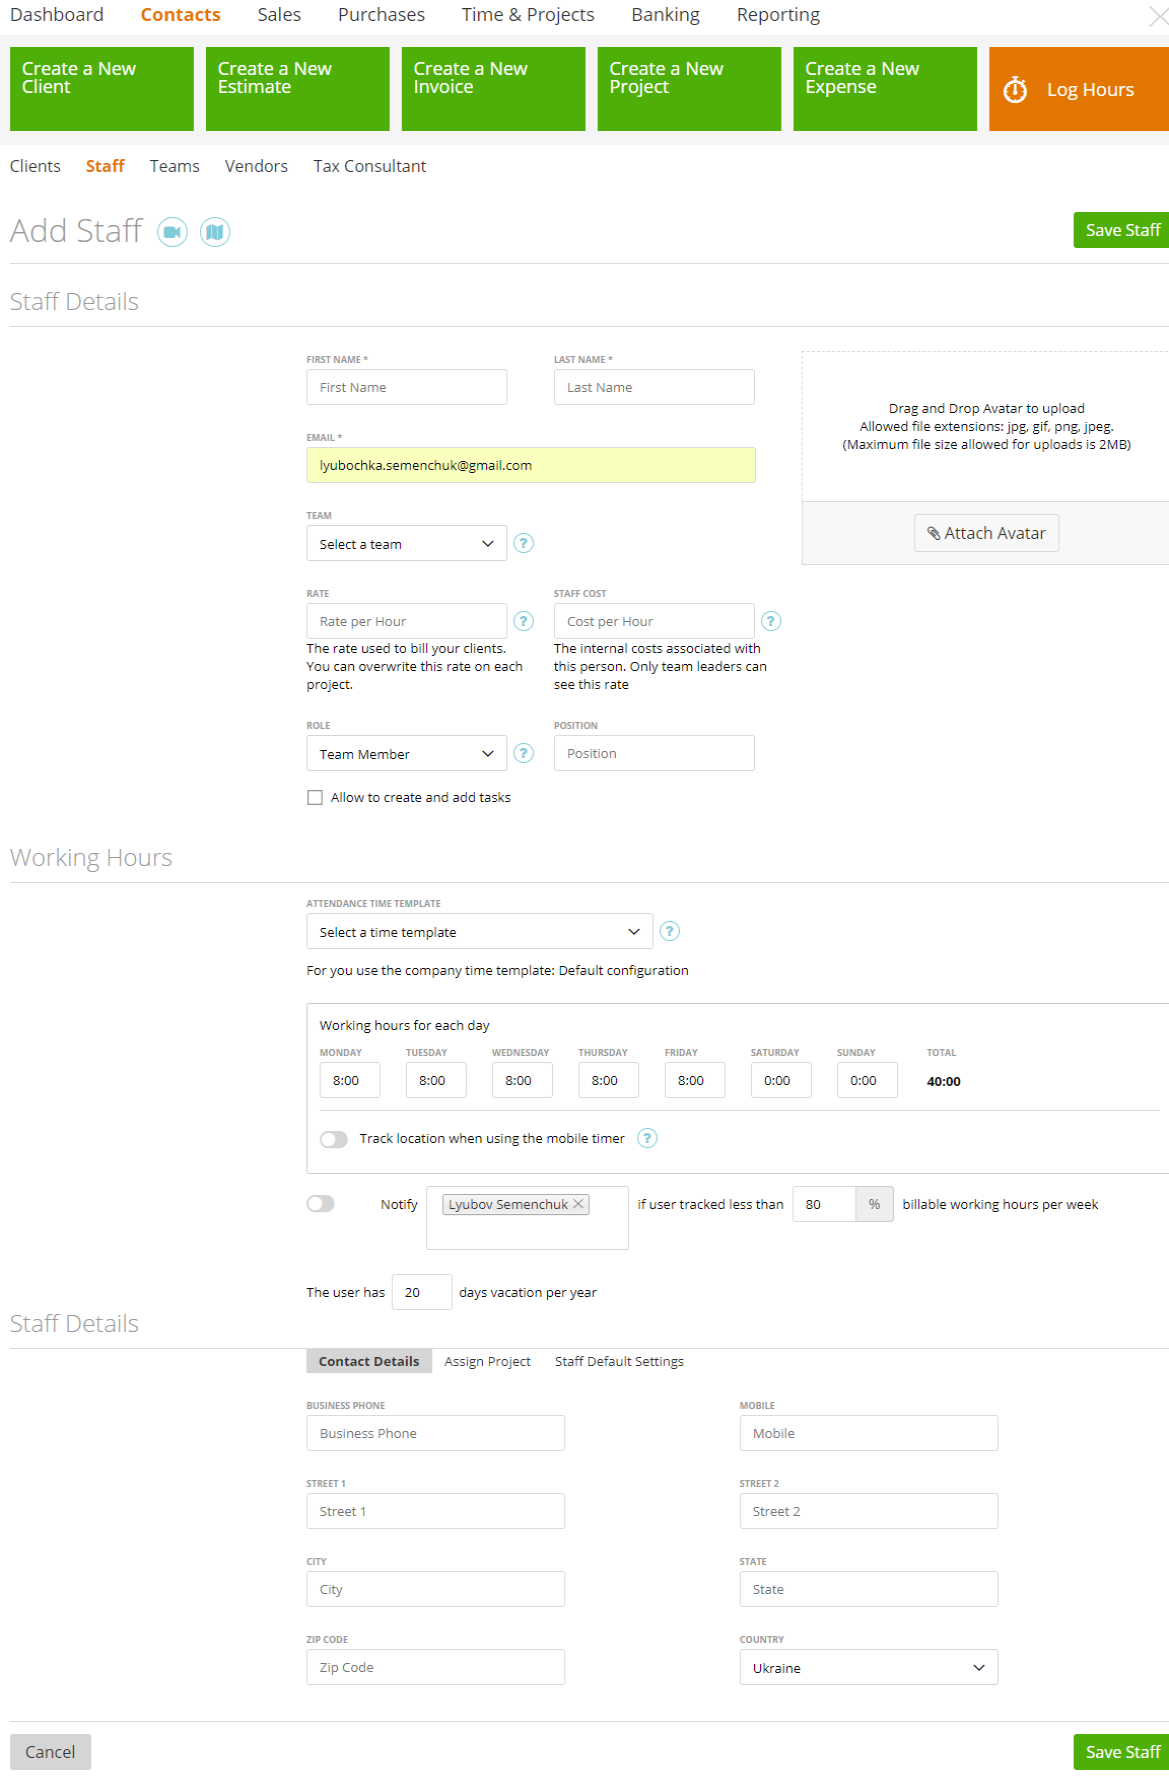Click the Friday working hours field
The width and height of the screenshot is (1169, 1787).
tap(695, 1080)
